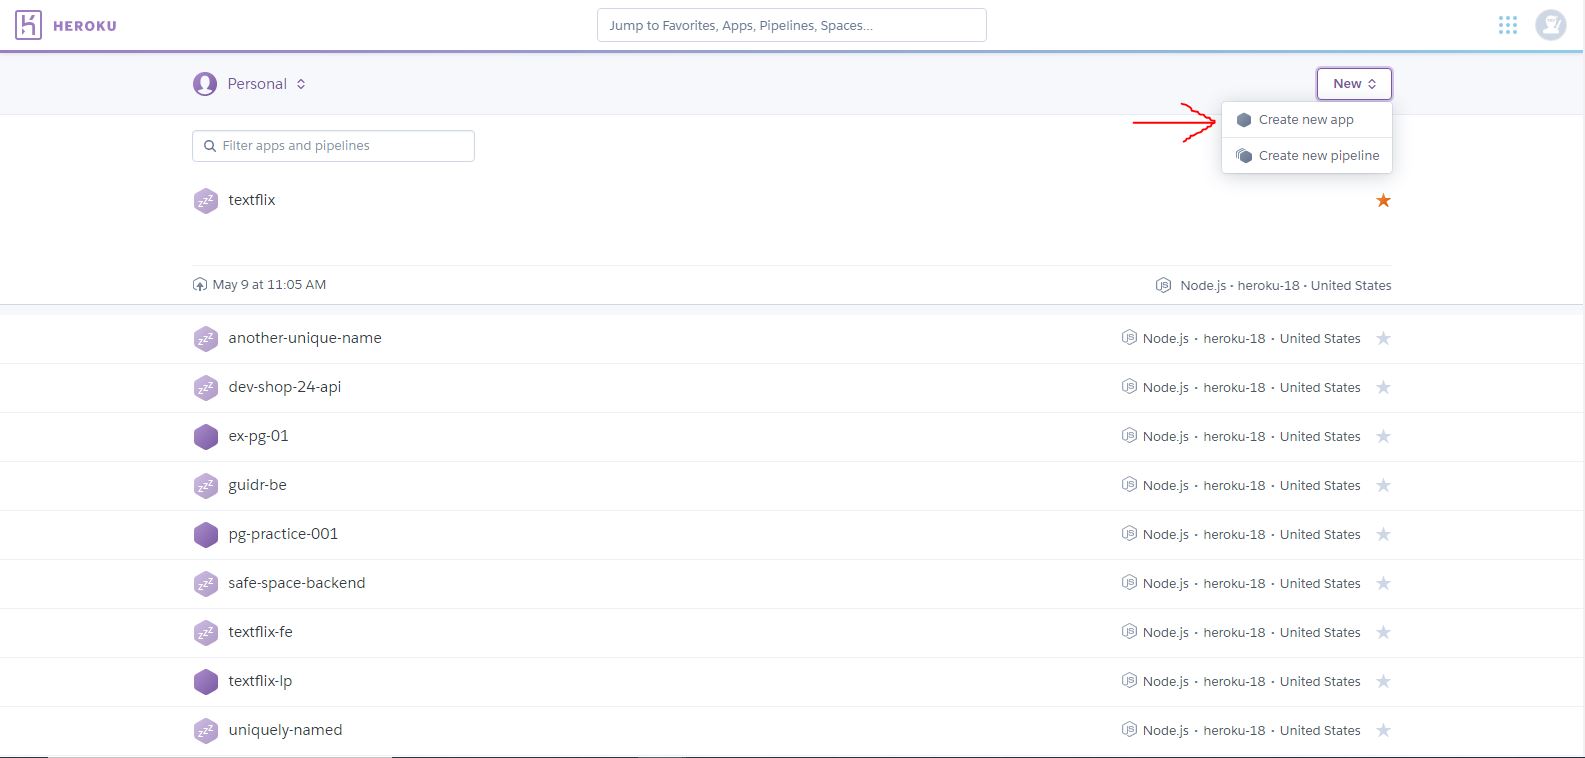Image resolution: width=1585 pixels, height=758 pixels.
Task: Click the textflix-lp app hexagon icon
Action: tap(206, 682)
